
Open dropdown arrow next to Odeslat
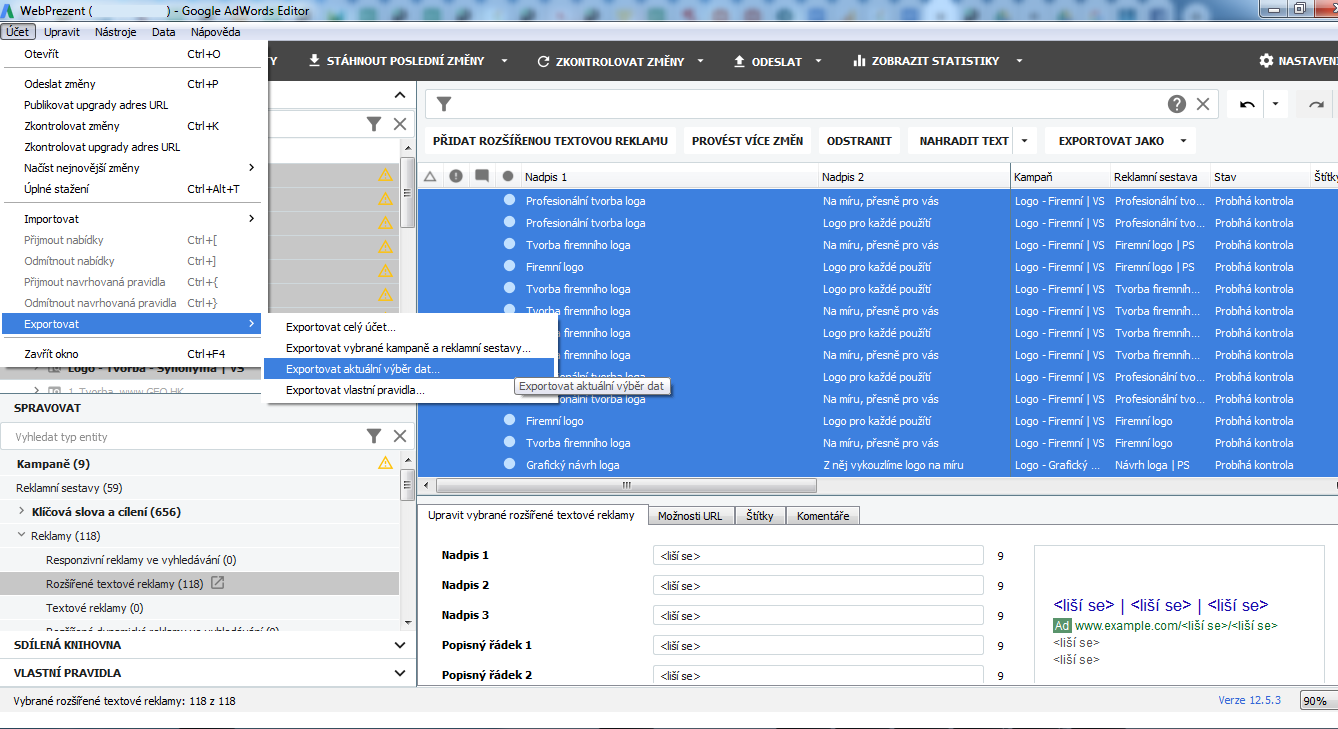[x=818, y=61]
